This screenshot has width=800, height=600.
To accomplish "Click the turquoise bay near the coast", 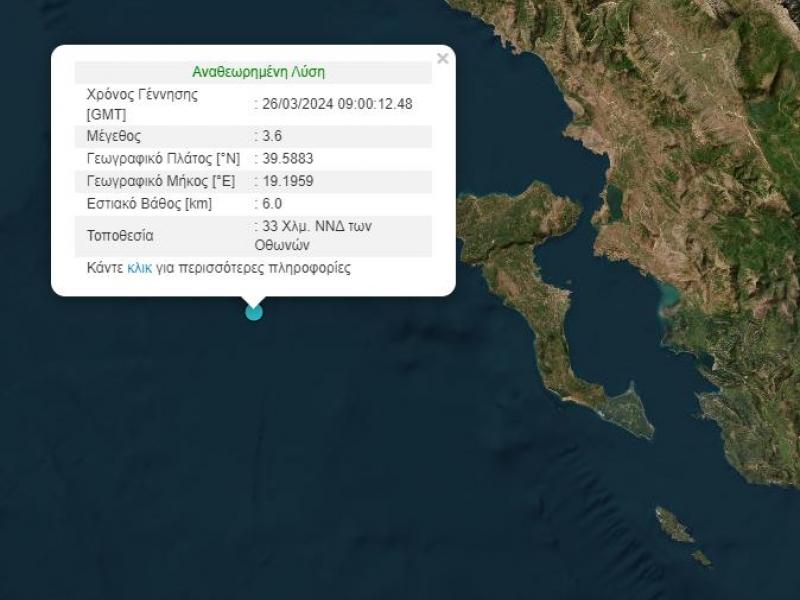I will click(668, 297).
